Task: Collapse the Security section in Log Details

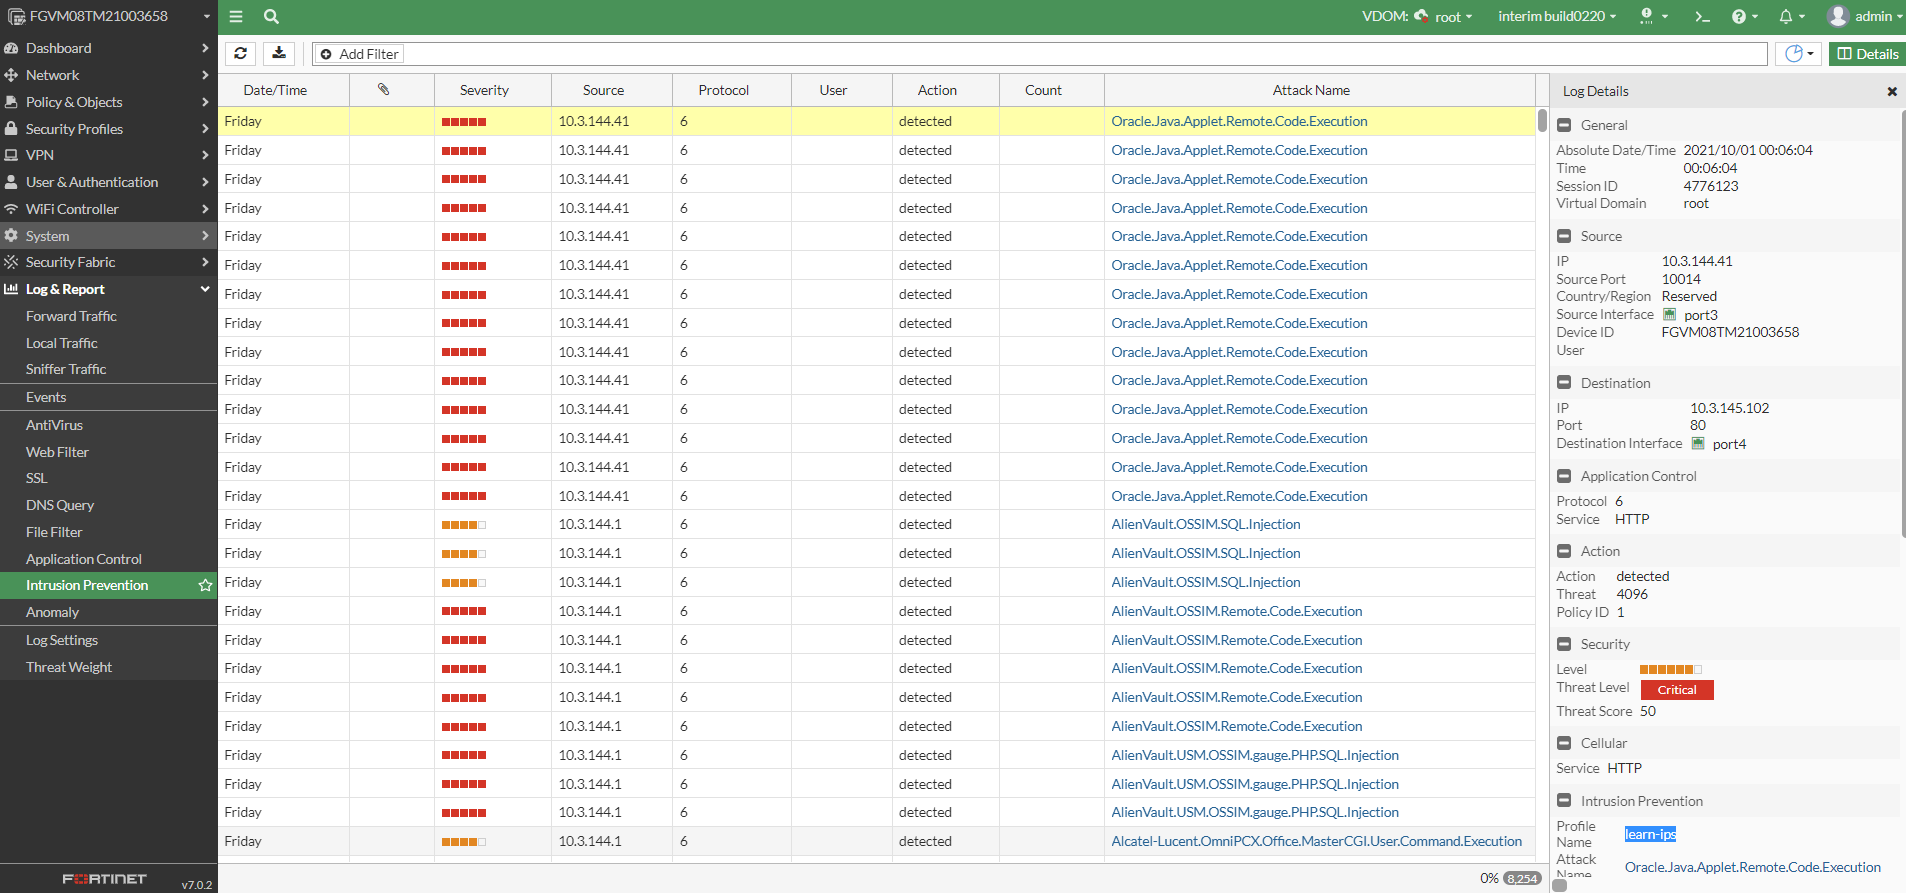Action: (x=1565, y=644)
